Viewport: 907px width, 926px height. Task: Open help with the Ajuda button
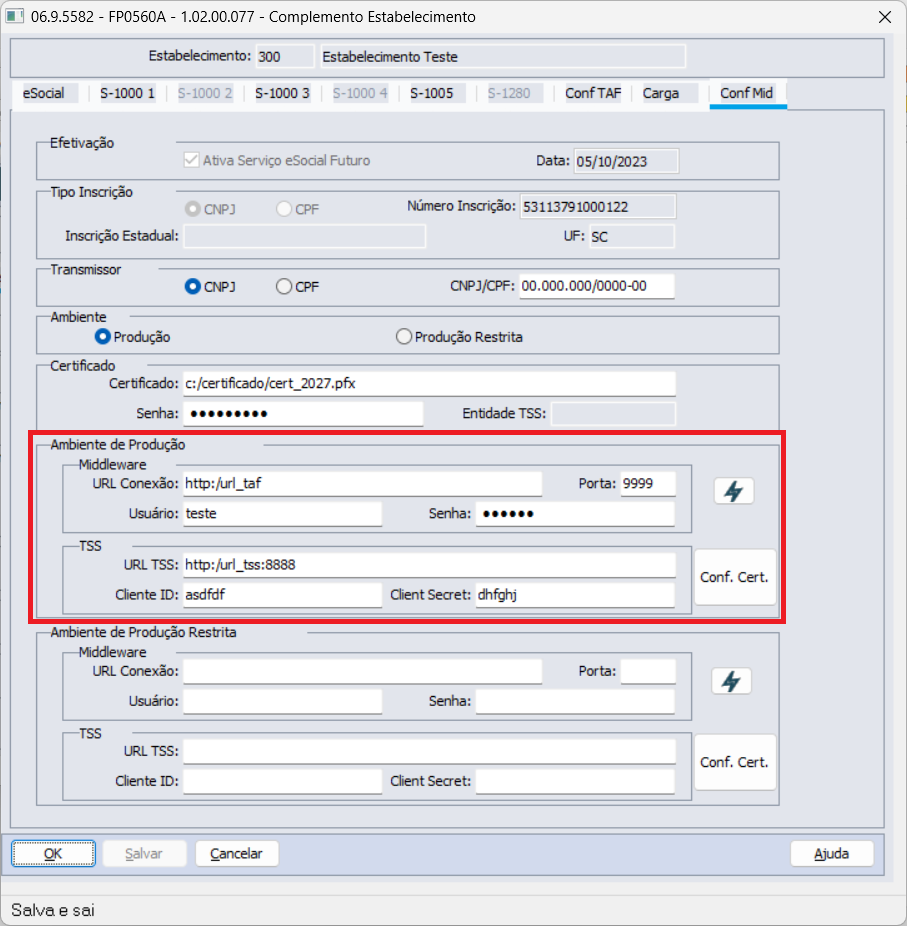(x=831, y=853)
